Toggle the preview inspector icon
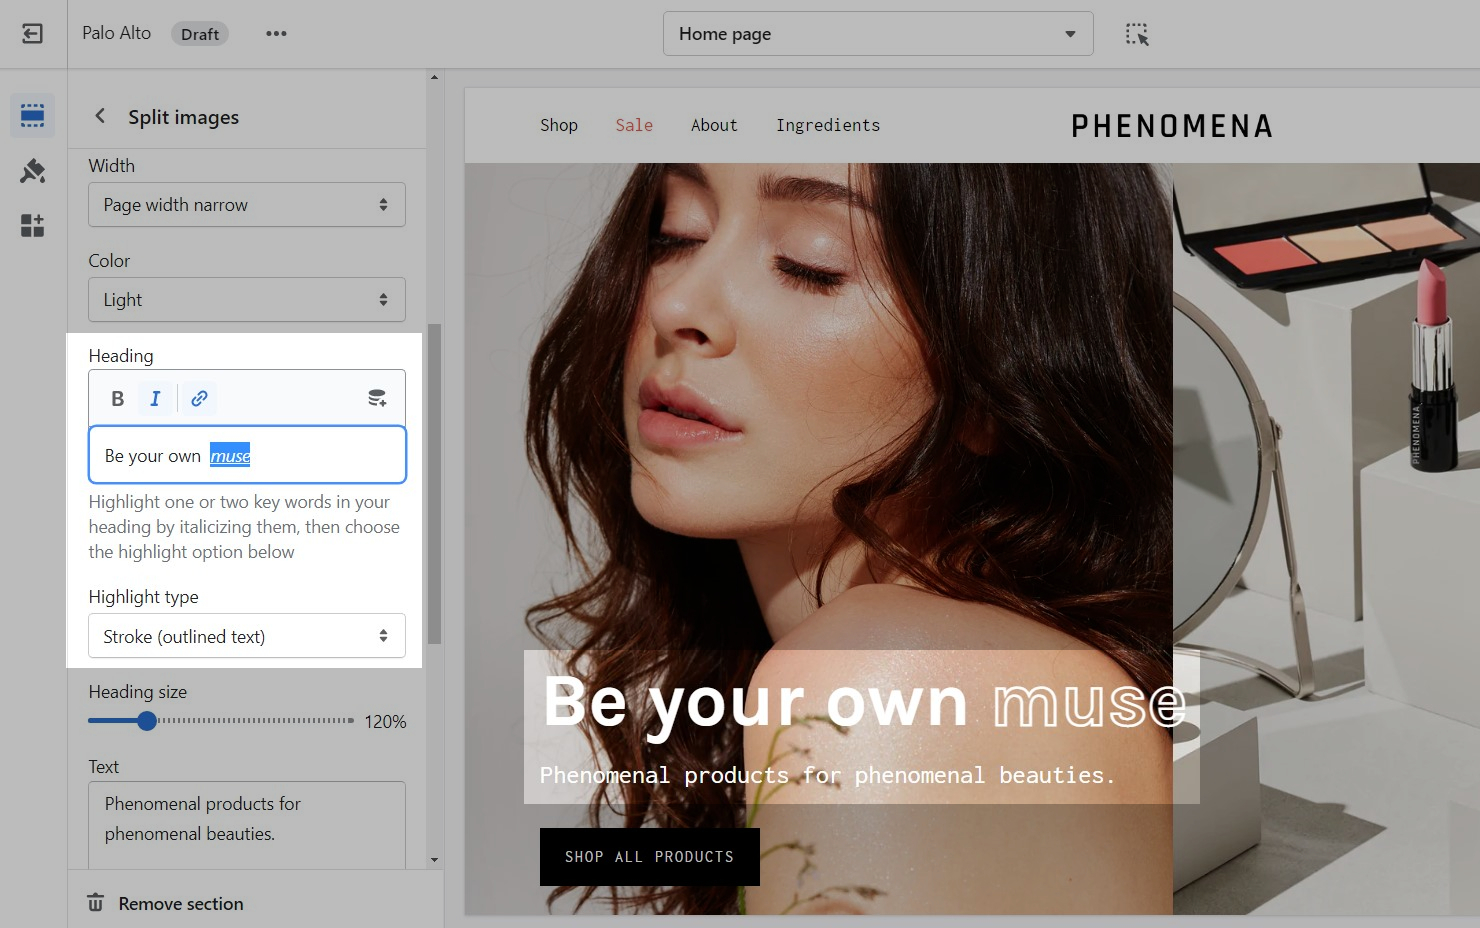The width and height of the screenshot is (1480, 928). 1136,34
